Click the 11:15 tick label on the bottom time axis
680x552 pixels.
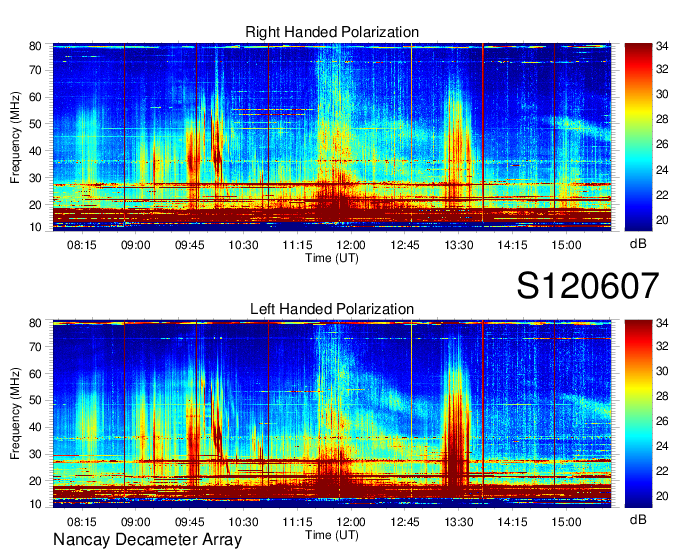(x=298, y=522)
